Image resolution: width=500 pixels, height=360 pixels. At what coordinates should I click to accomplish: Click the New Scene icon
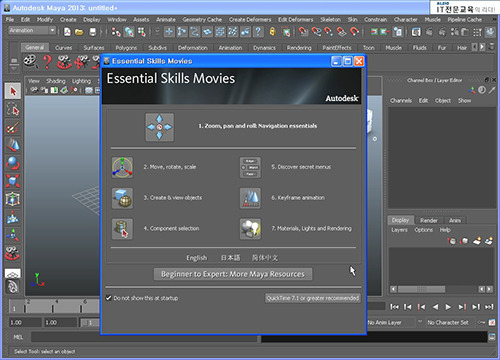67,32
